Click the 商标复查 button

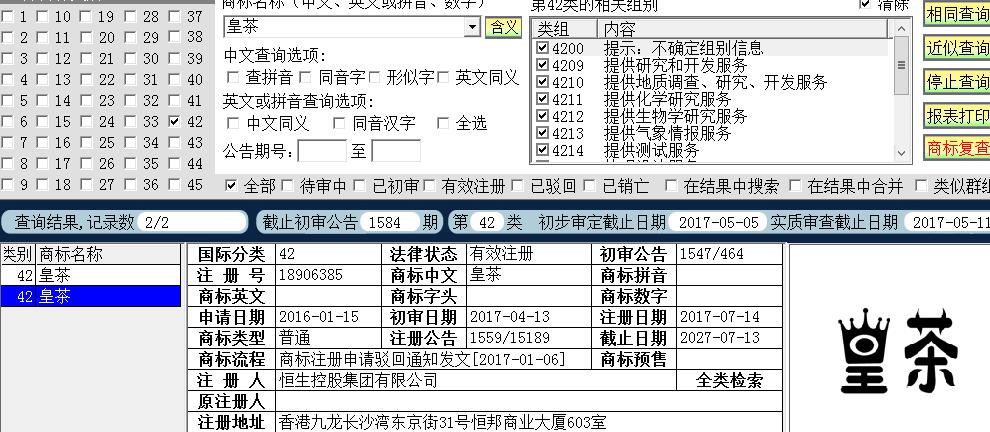coord(957,148)
